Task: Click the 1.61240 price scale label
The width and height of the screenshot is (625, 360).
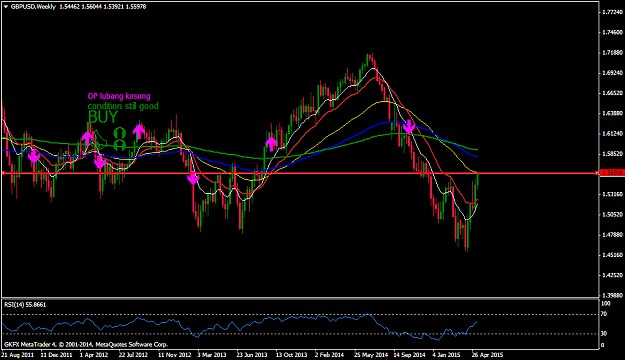Action: (613, 134)
